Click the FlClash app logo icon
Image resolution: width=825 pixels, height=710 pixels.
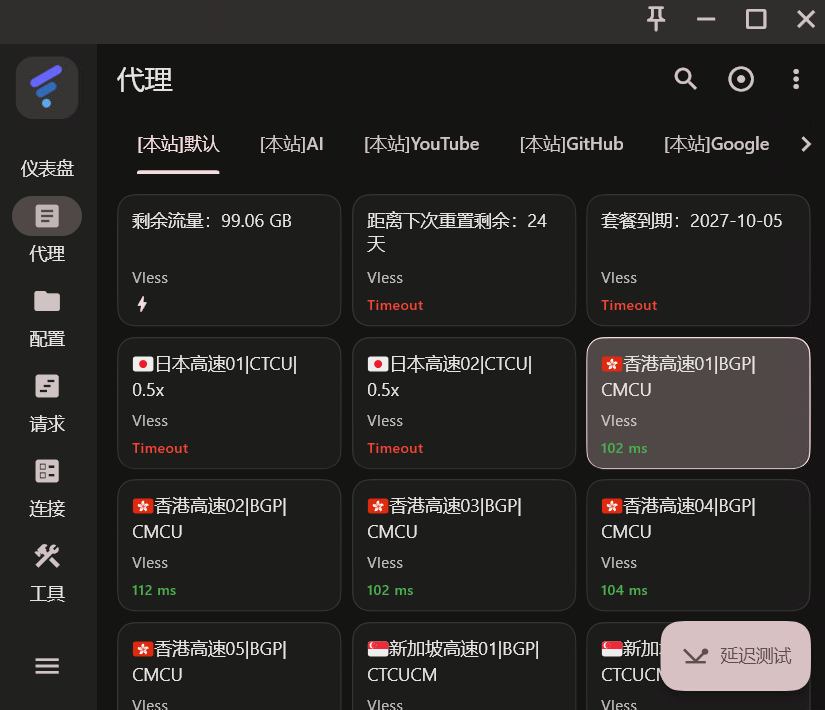click(47, 87)
